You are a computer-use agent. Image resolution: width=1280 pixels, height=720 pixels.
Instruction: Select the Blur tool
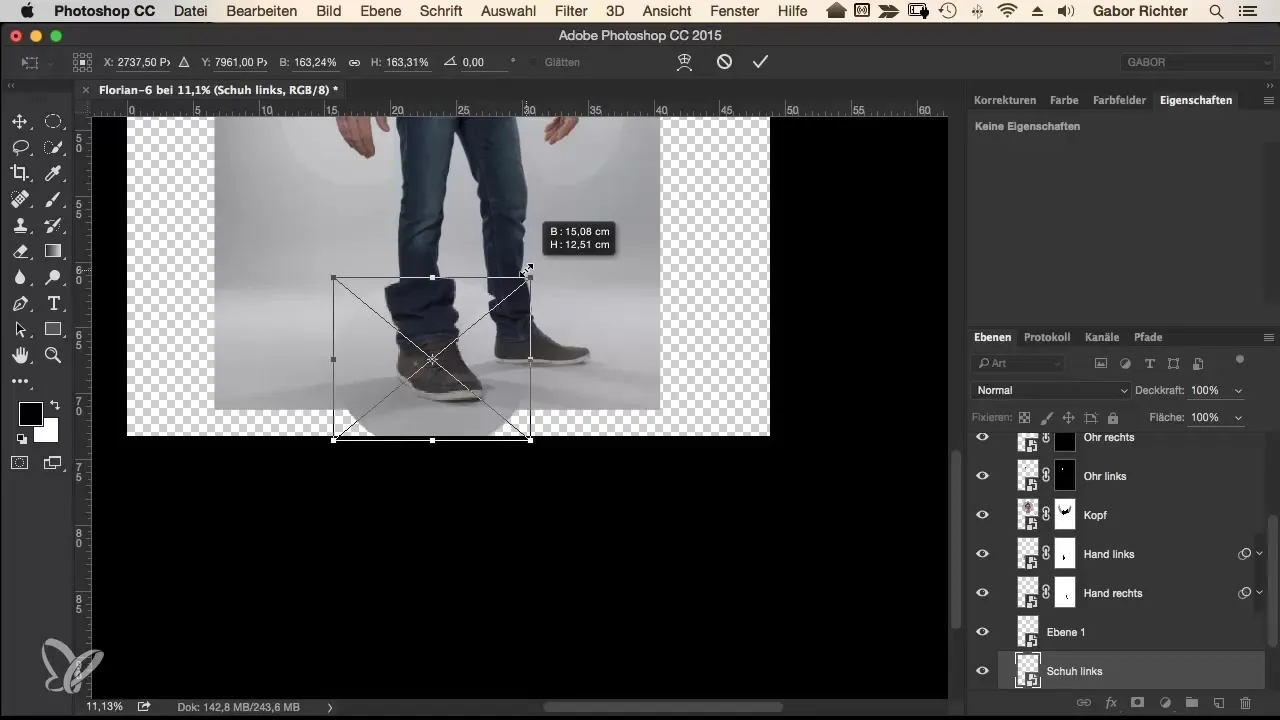[19, 277]
